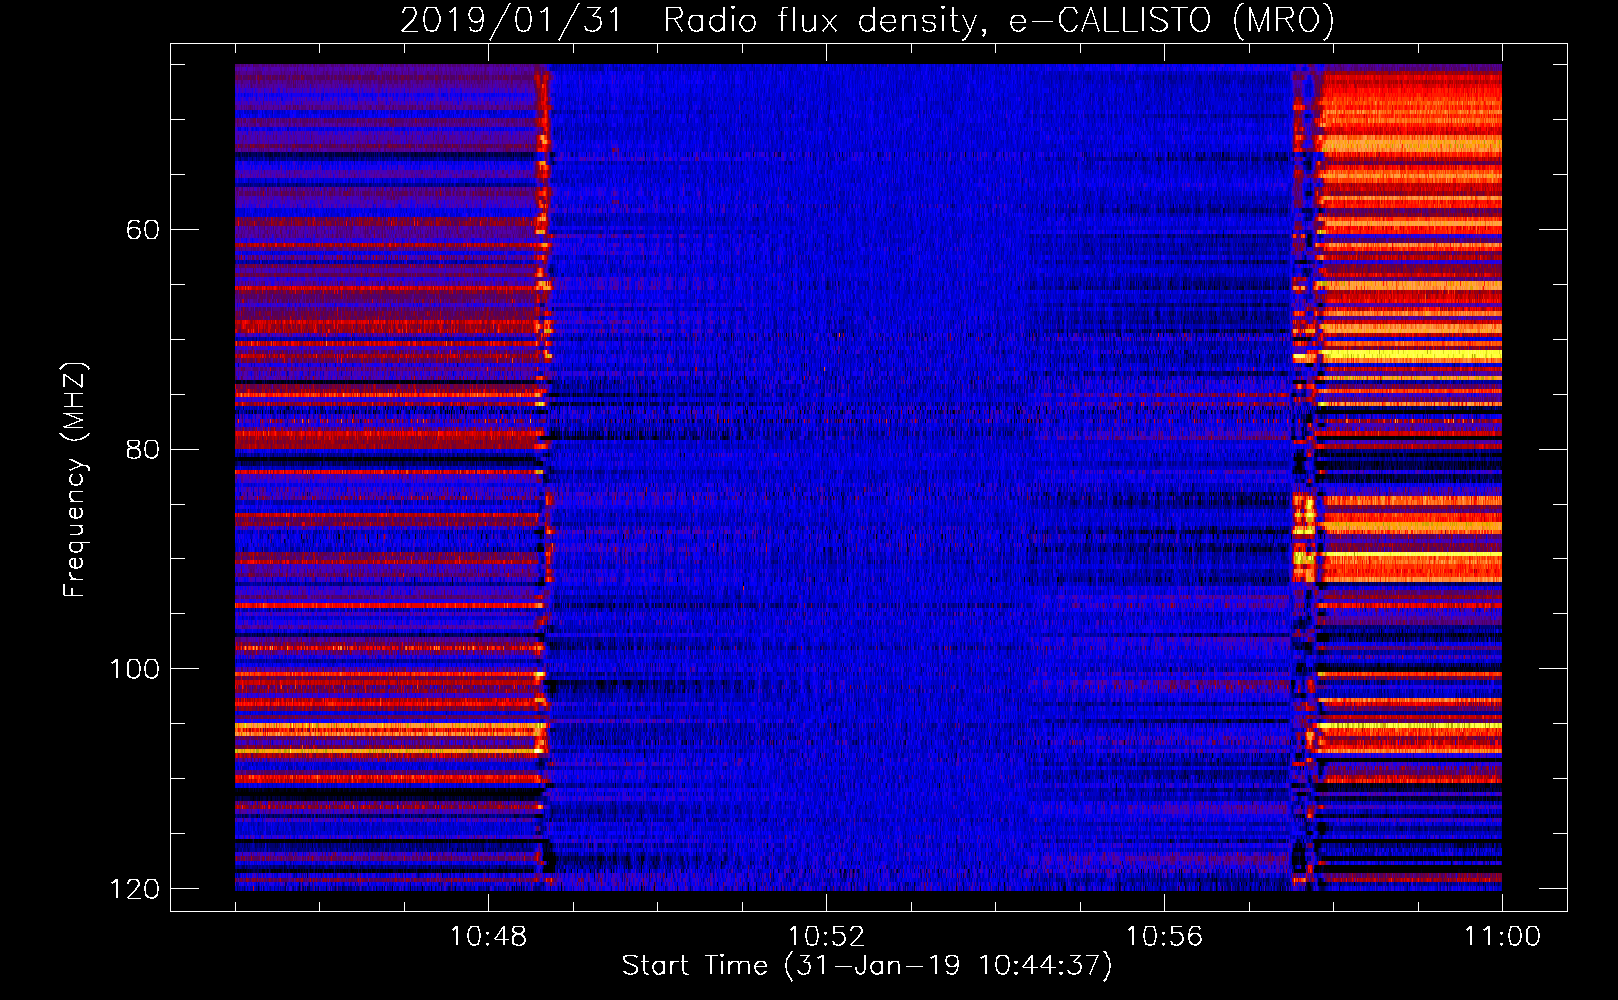The height and width of the screenshot is (1000, 1618).
Task: Click the "11:00" time tick label
Action: [x=1502, y=937]
